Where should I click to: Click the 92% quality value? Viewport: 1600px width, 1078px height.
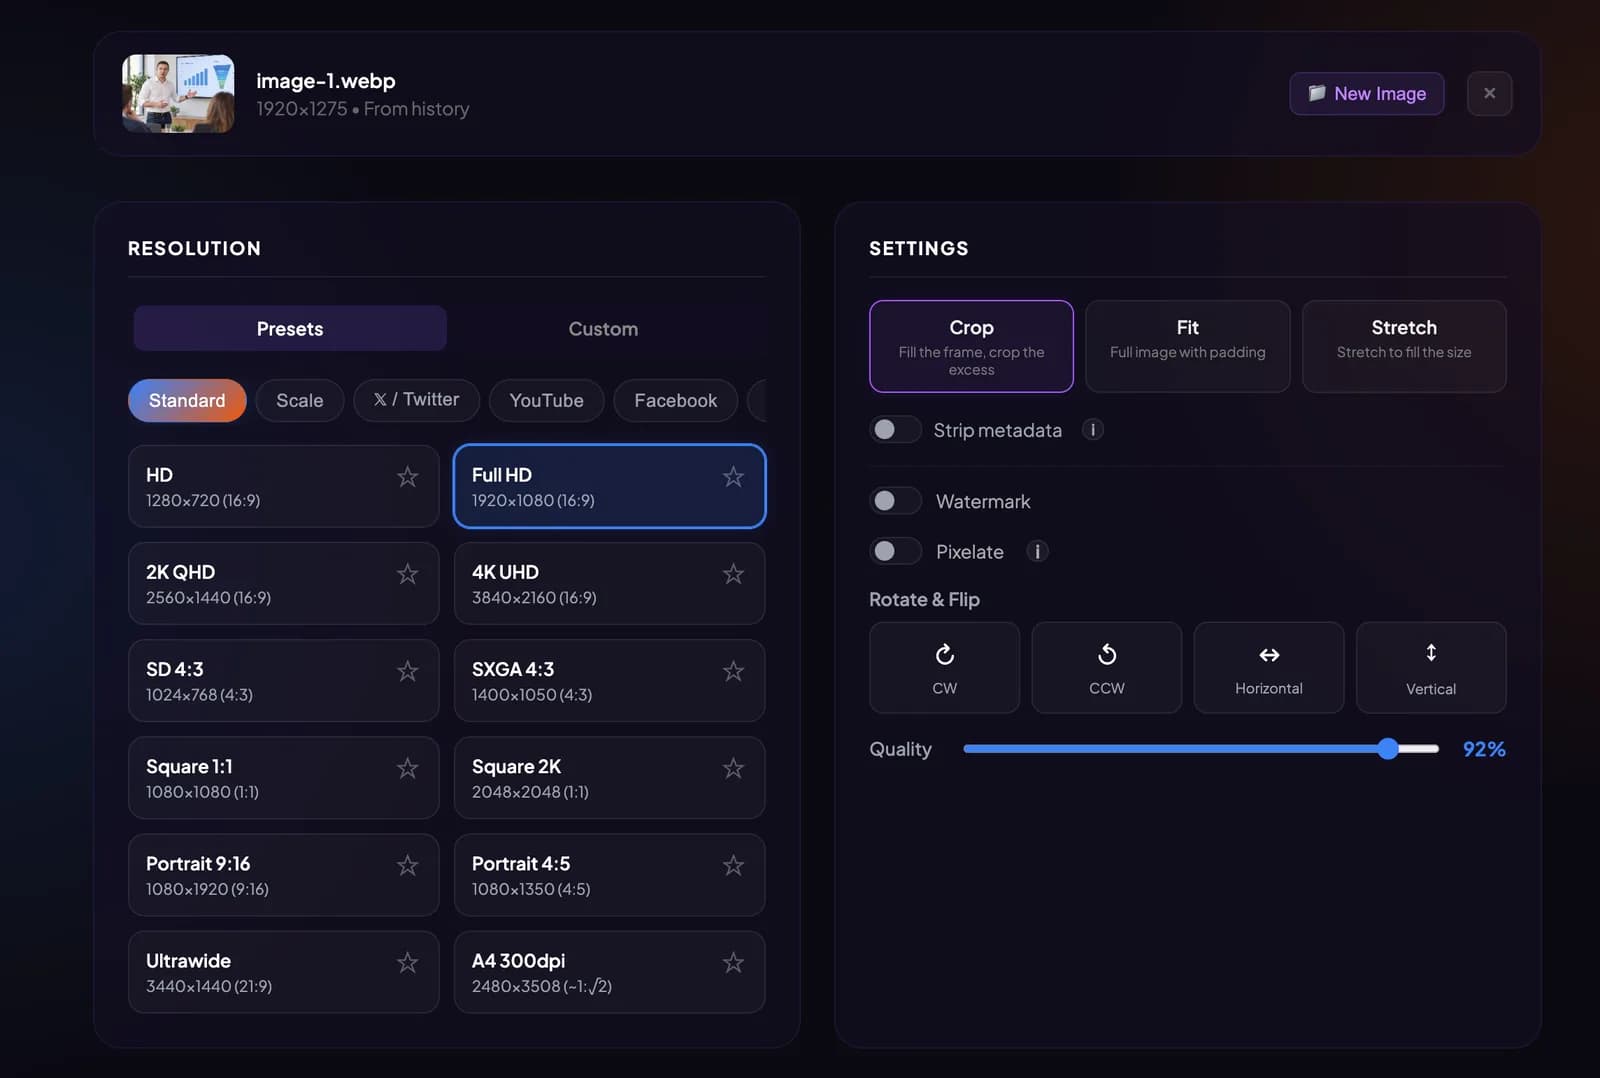(1484, 749)
